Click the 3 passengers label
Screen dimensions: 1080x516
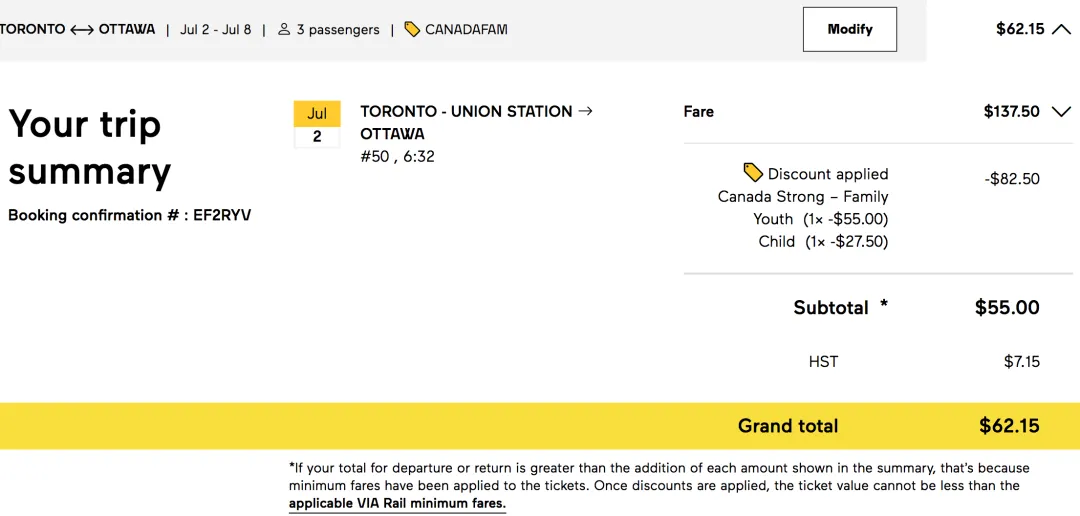338,30
